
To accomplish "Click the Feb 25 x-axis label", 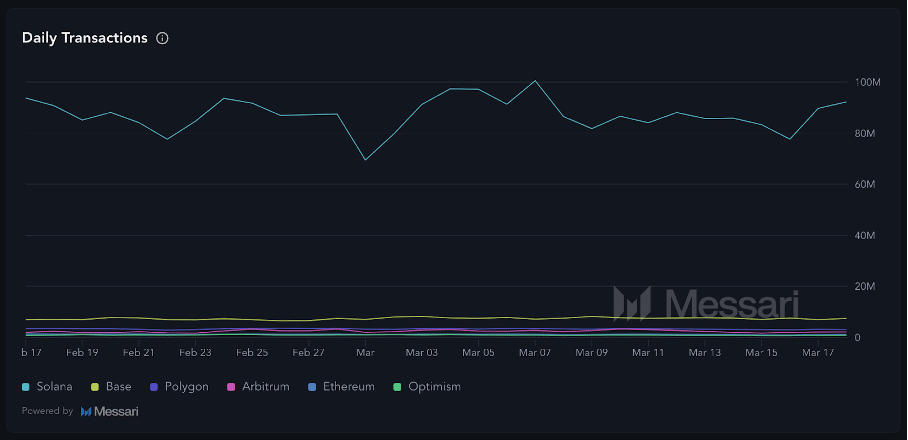I will tap(252, 353).
